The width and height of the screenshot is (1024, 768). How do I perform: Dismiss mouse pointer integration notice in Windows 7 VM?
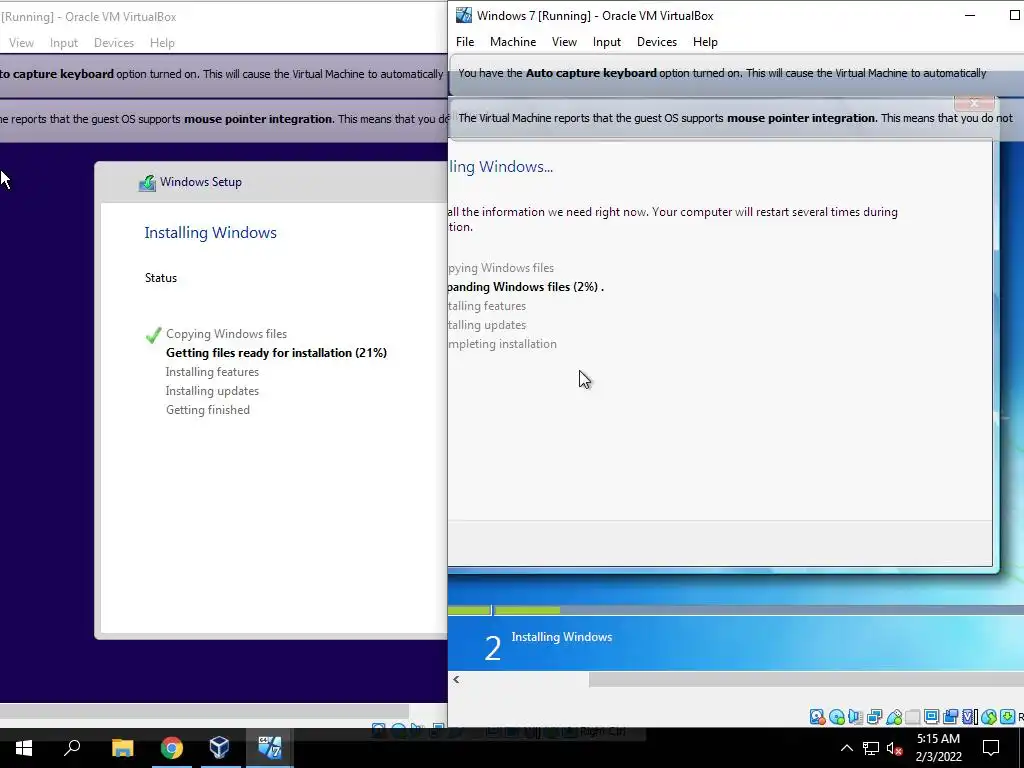pos(974,103)
